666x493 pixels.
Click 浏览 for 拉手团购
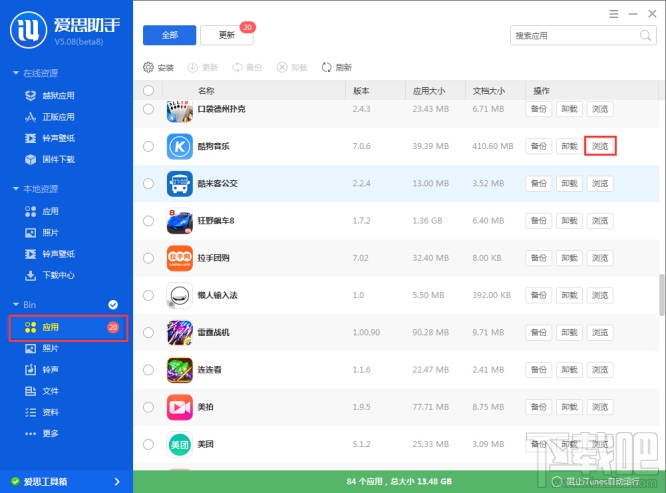[x=600, y=258]
